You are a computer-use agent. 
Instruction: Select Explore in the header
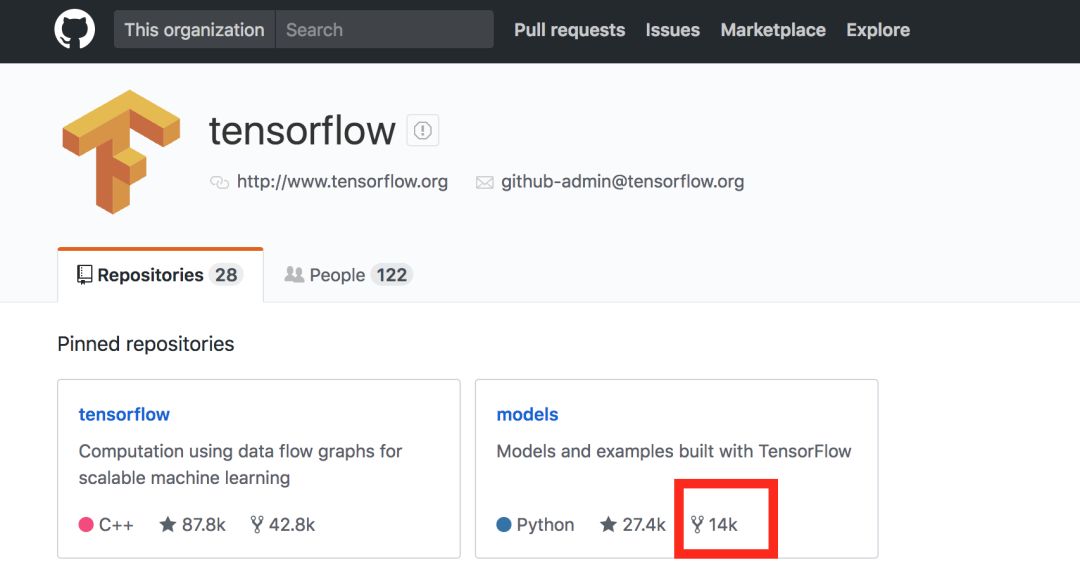click(x=878, y=30)
